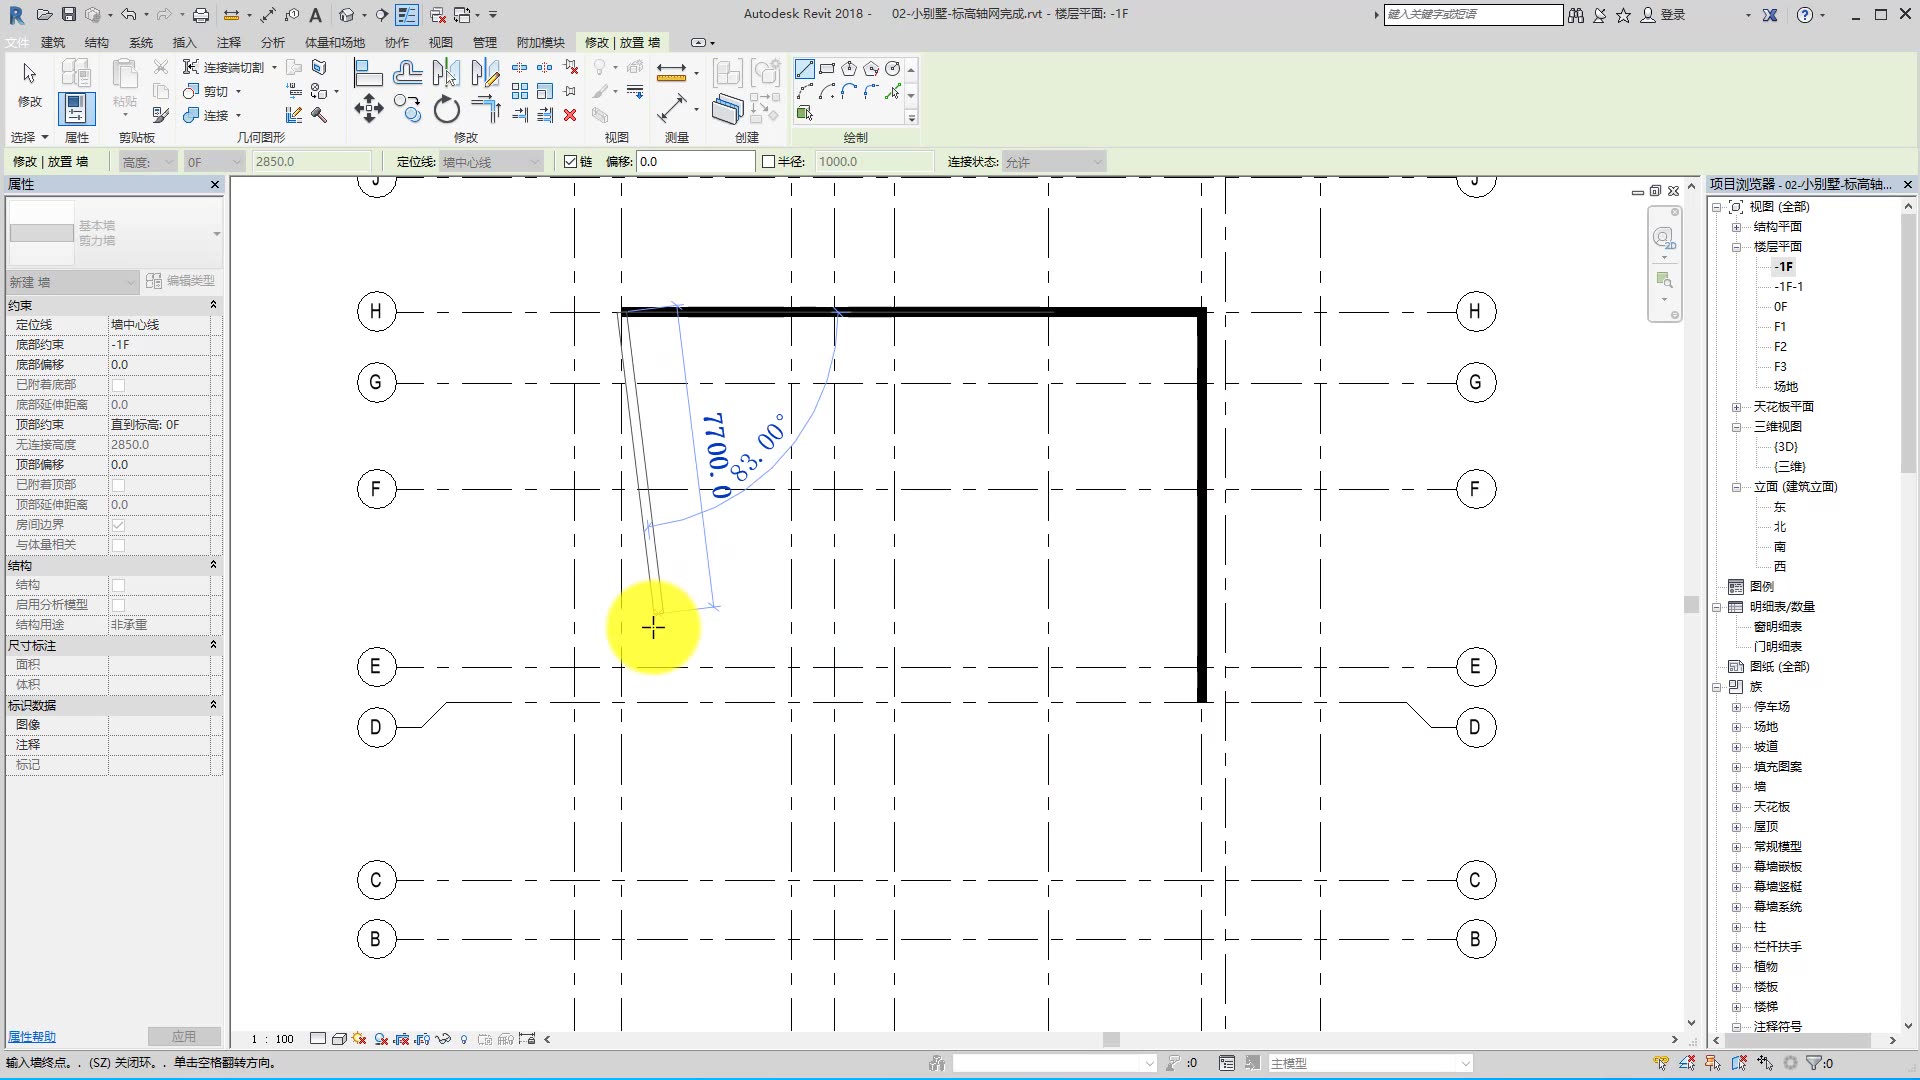Click the Rotate tool icon
1920x1080 pixels.
coord(446,108)
